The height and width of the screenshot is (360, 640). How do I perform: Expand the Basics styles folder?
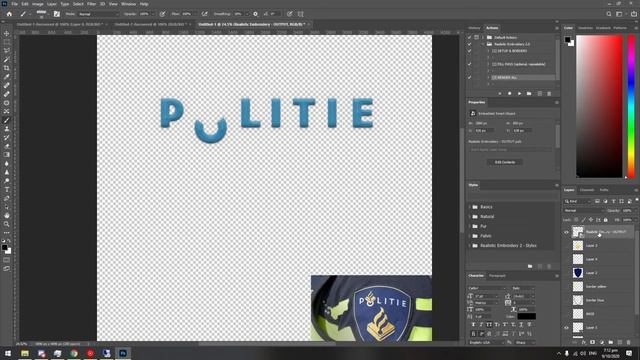470,207
